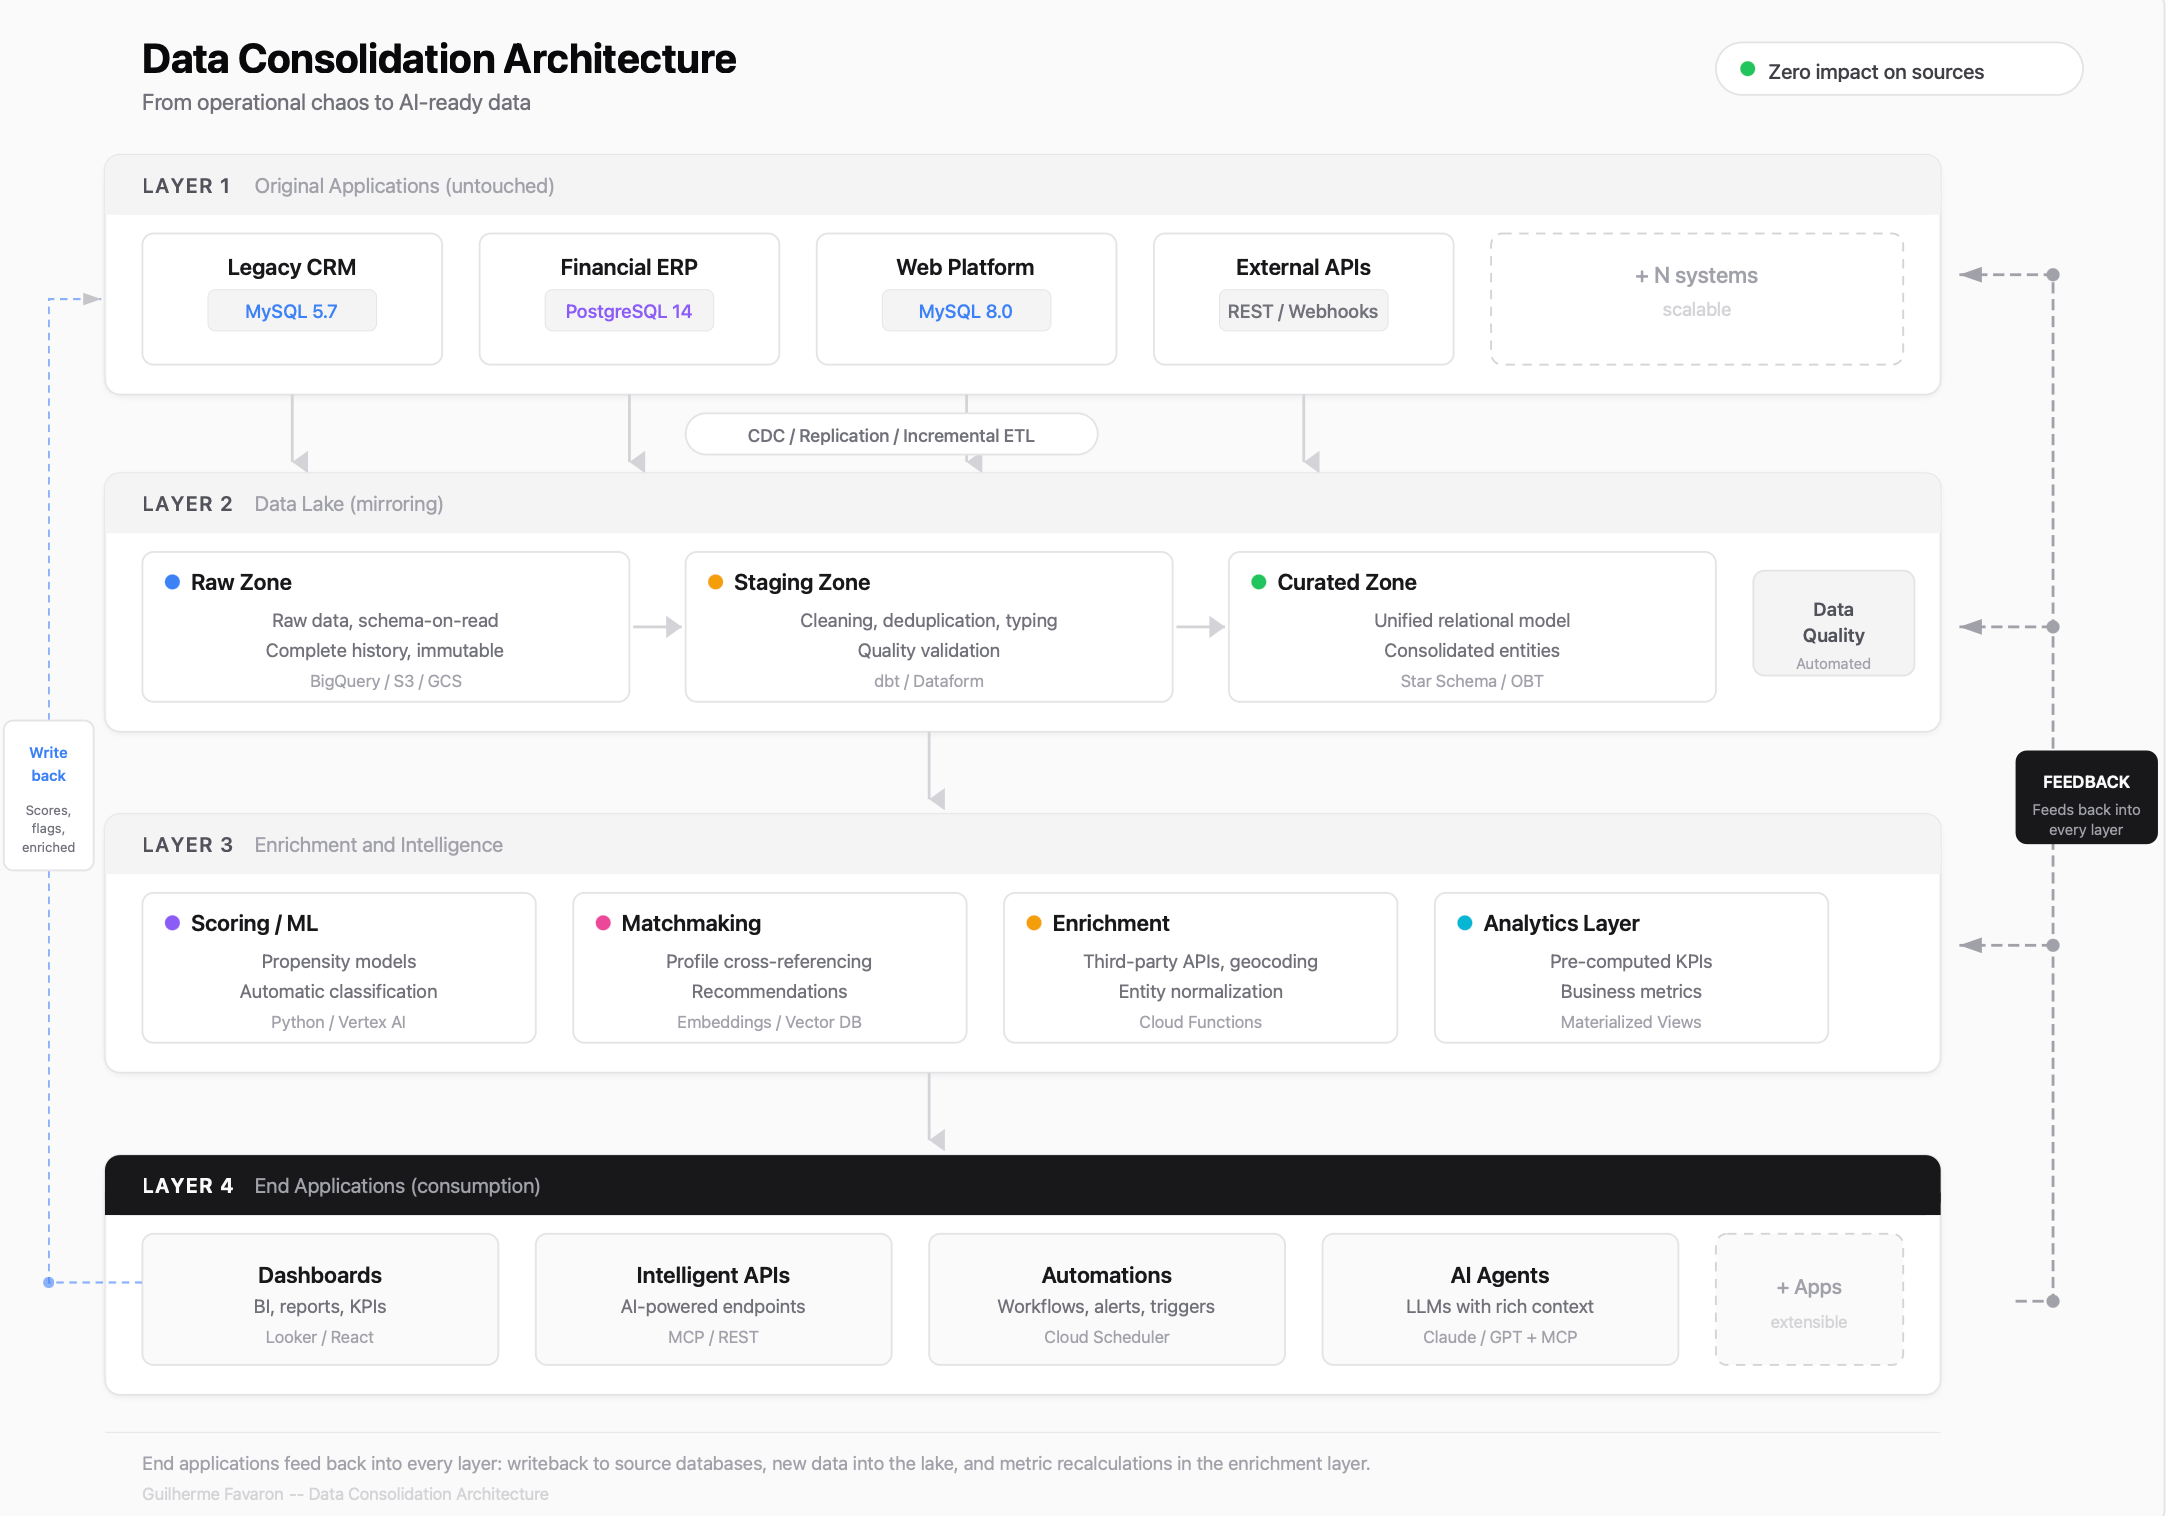
Task: Click the 'BigQuery / S3 / GCS' text
Action: [385, 681]
